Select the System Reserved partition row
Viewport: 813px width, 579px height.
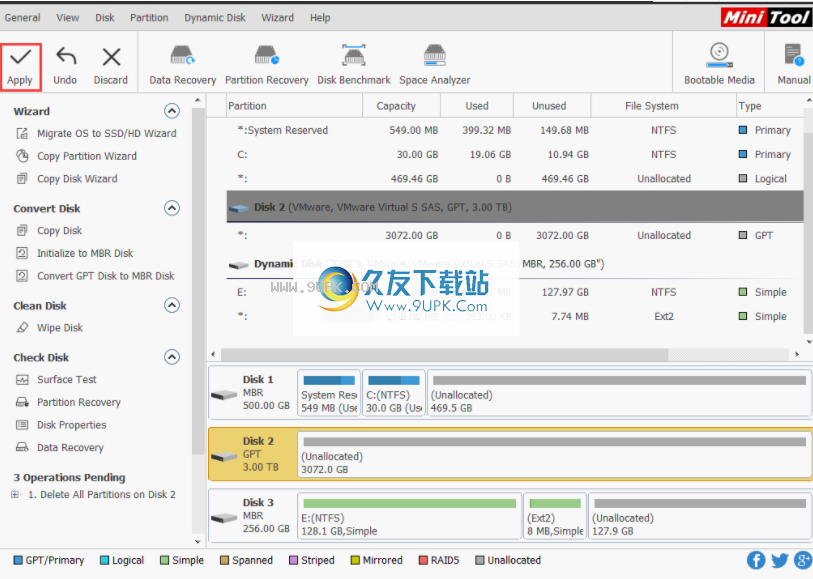coord(515,130)
